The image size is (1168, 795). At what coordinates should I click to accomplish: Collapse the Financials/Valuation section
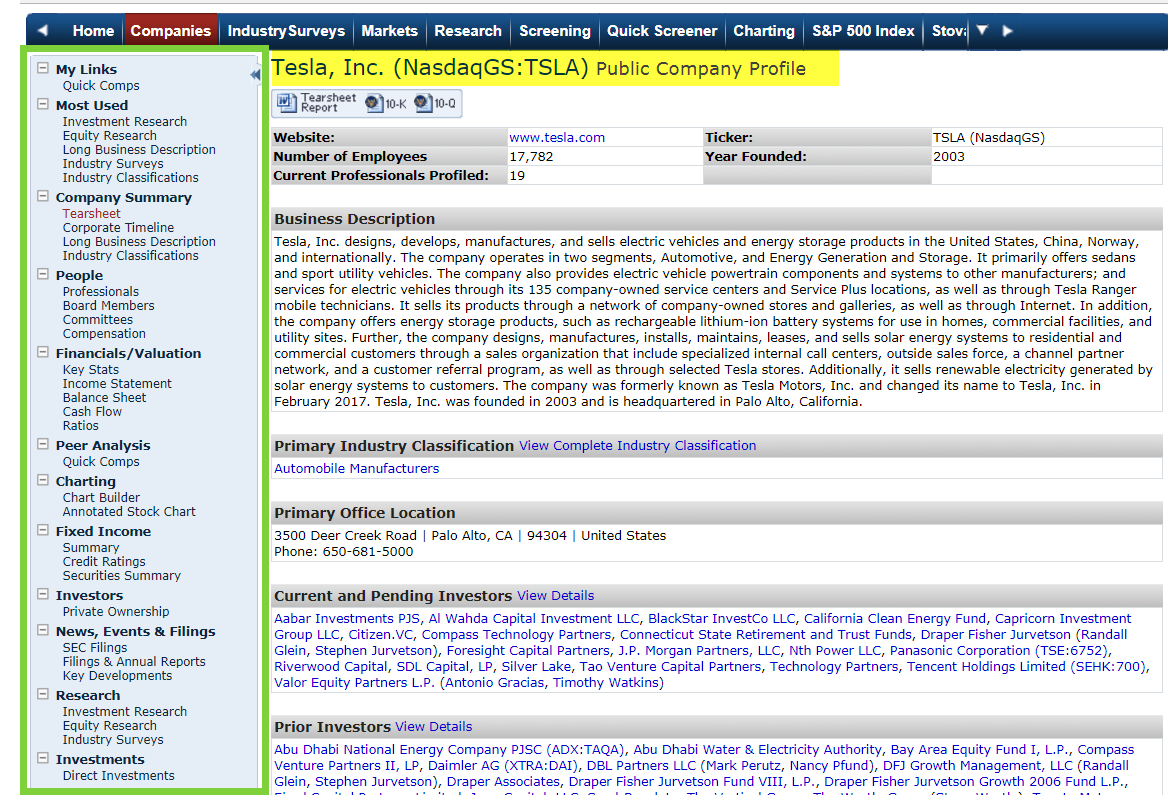[x=43, y=352]
